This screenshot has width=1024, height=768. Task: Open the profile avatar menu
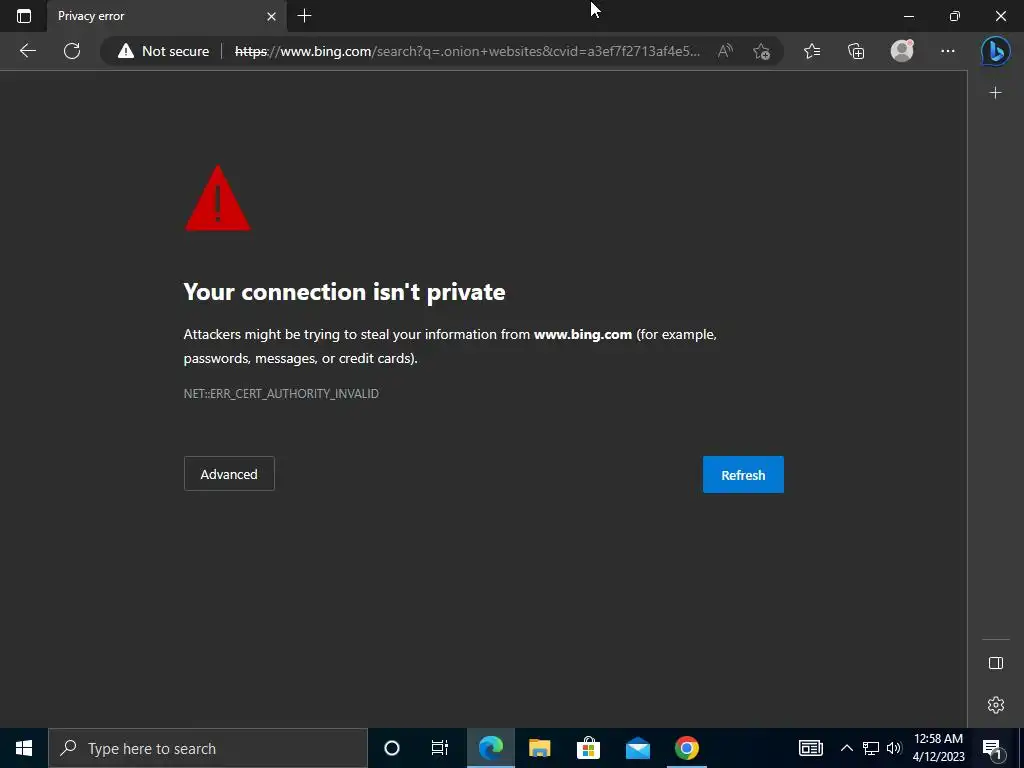[x=902, y=51]
